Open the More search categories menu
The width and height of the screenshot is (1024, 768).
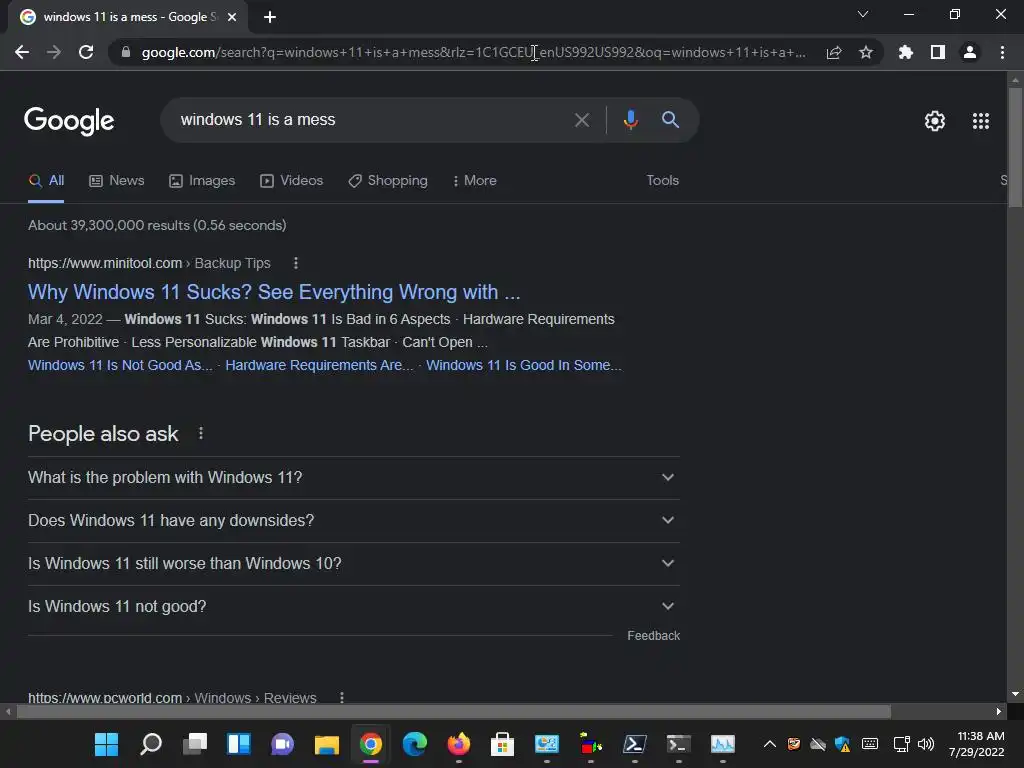(475, 181)
